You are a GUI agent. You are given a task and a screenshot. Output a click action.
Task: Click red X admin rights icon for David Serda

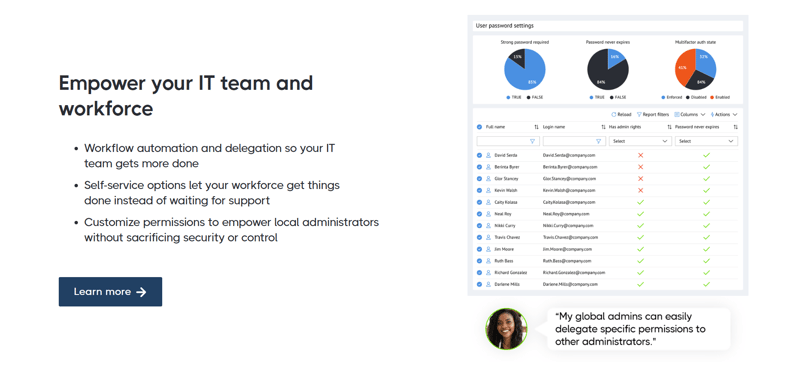(641, 155)
